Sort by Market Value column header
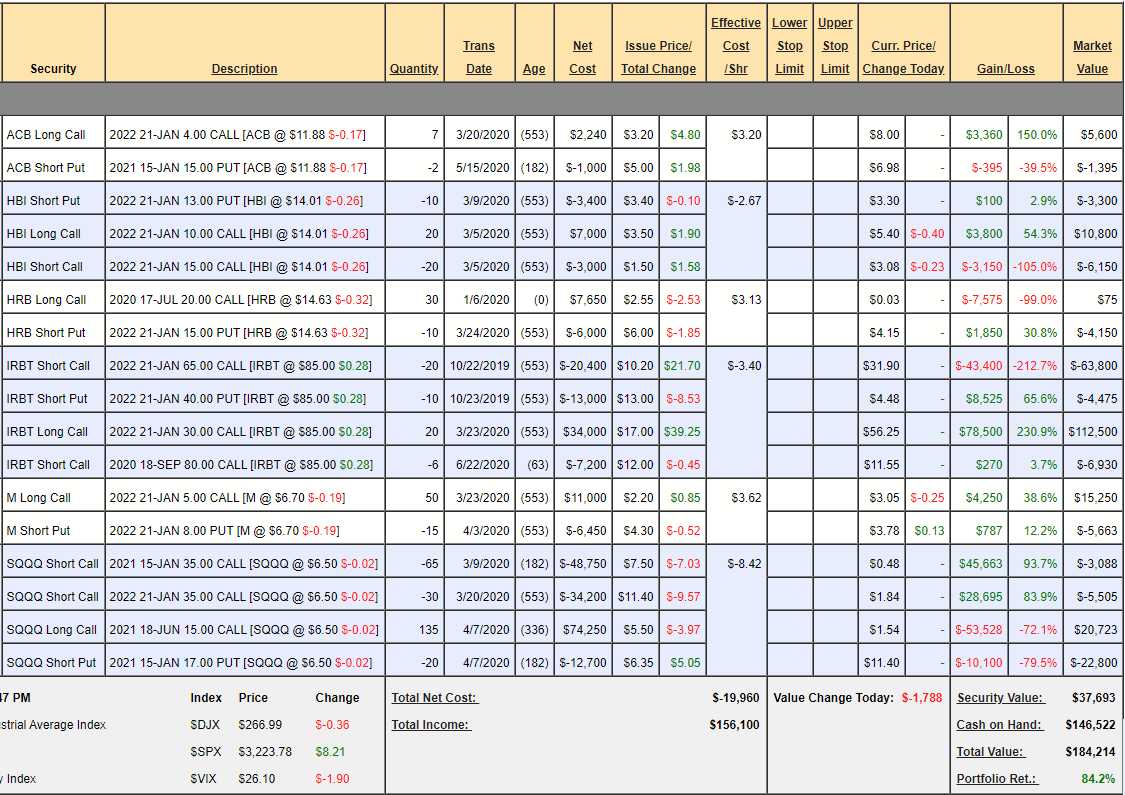1125x795 pixels. (x=1092, y=57)
